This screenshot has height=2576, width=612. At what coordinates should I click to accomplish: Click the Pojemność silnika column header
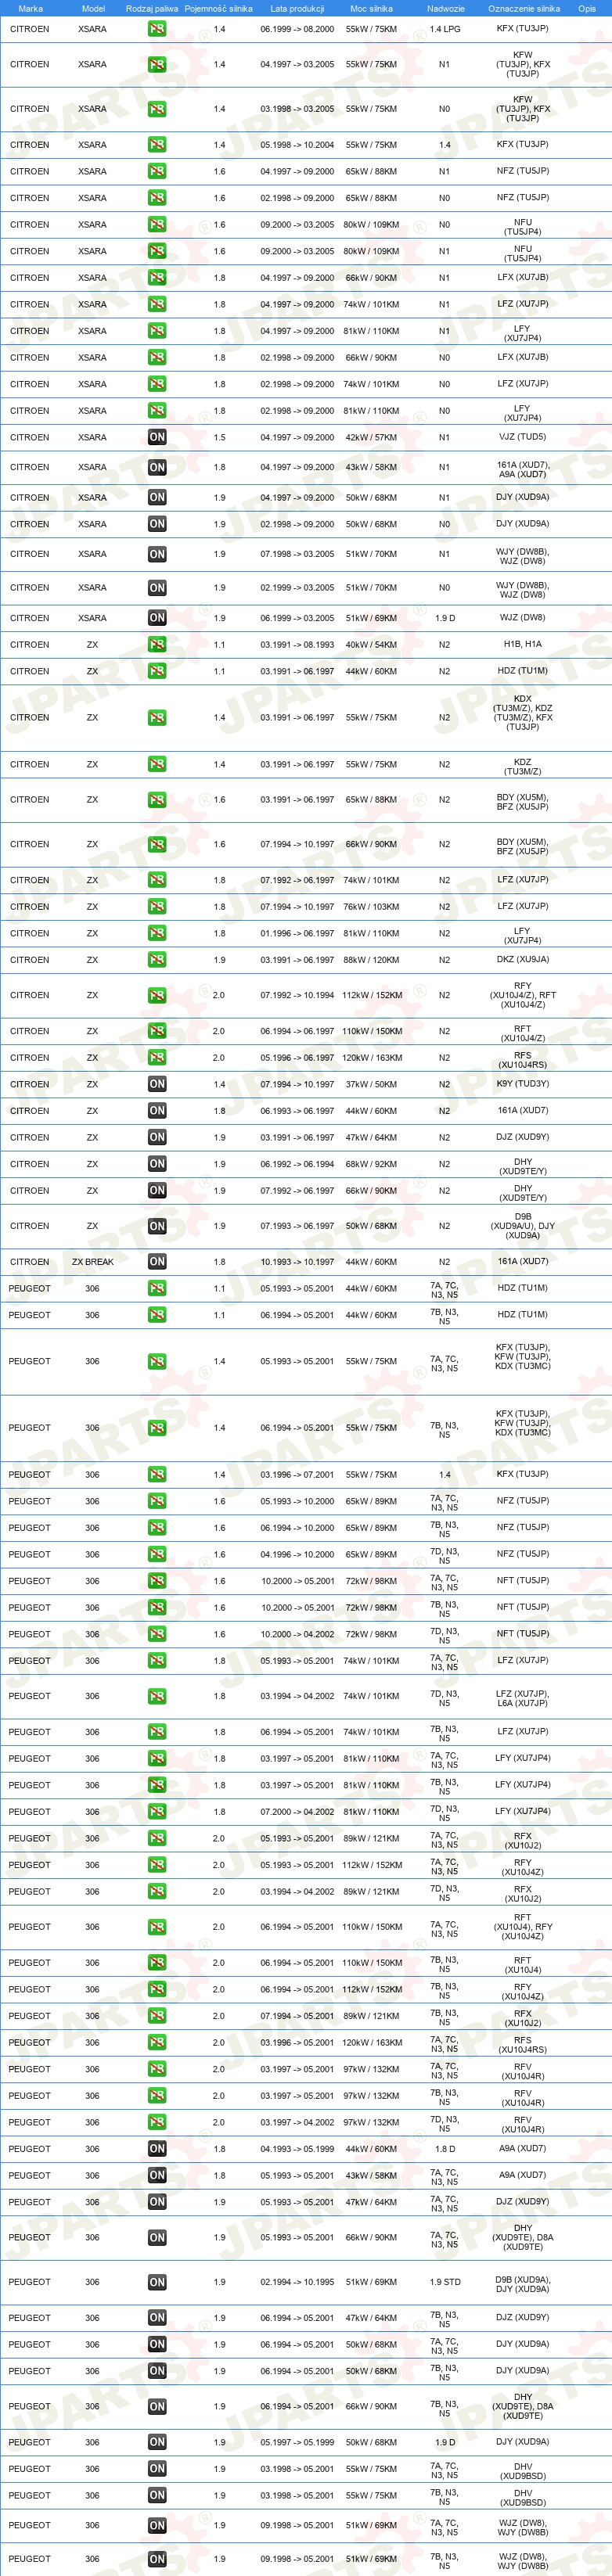click(x=219, y=8)
